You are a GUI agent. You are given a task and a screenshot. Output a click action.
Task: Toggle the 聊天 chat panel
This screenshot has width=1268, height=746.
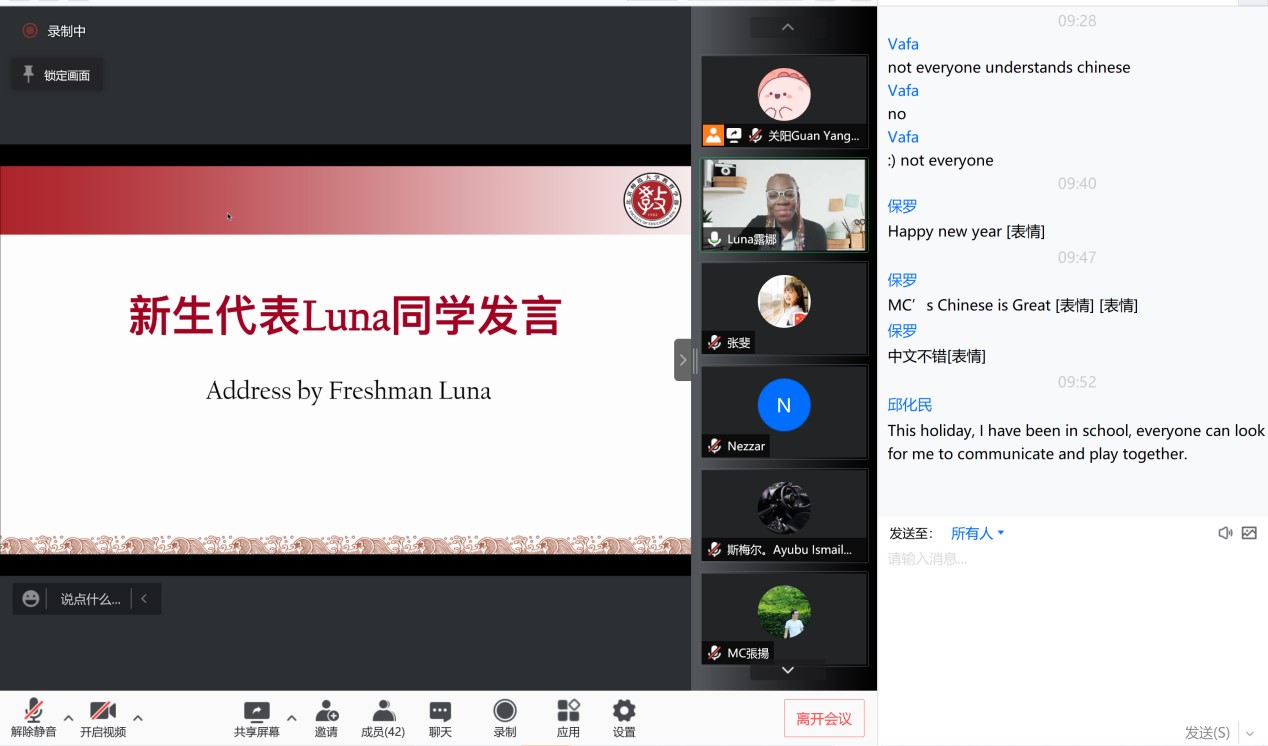[440, 718]
